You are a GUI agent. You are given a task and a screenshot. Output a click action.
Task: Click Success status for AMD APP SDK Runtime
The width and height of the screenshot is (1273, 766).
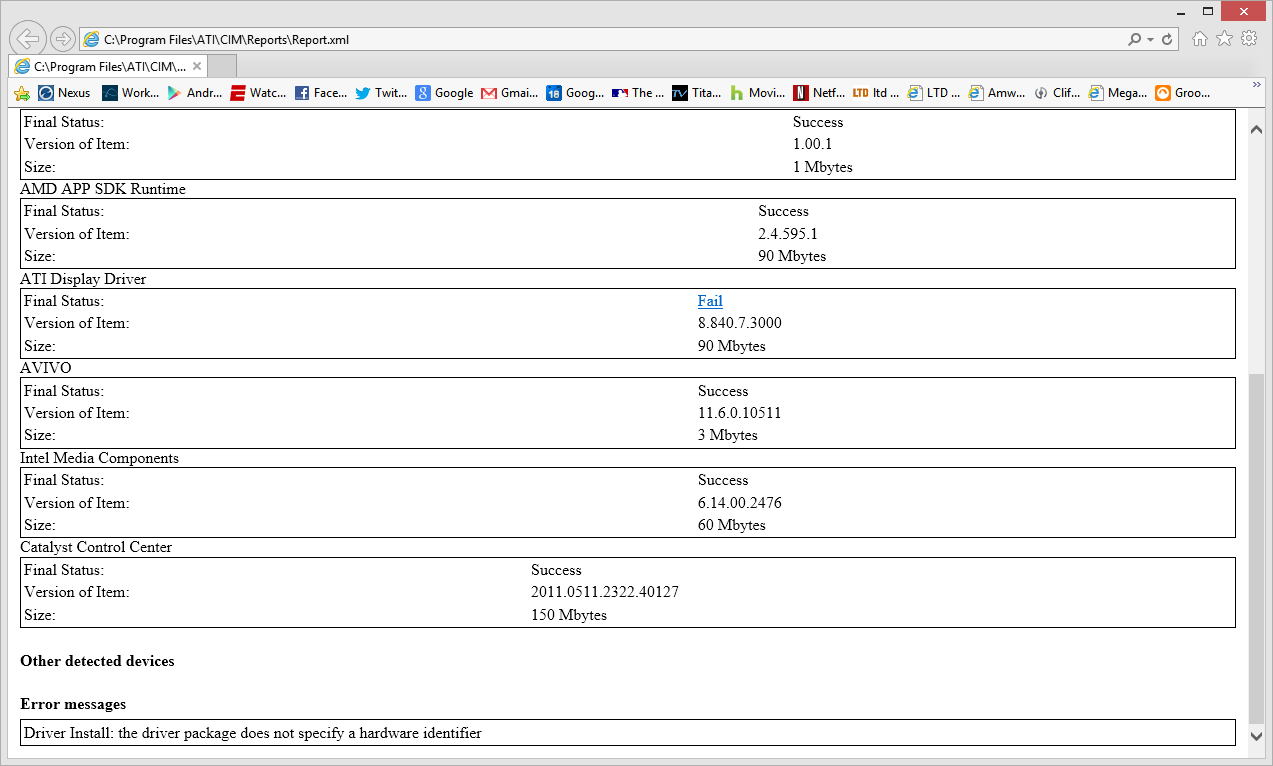(784, 211)
